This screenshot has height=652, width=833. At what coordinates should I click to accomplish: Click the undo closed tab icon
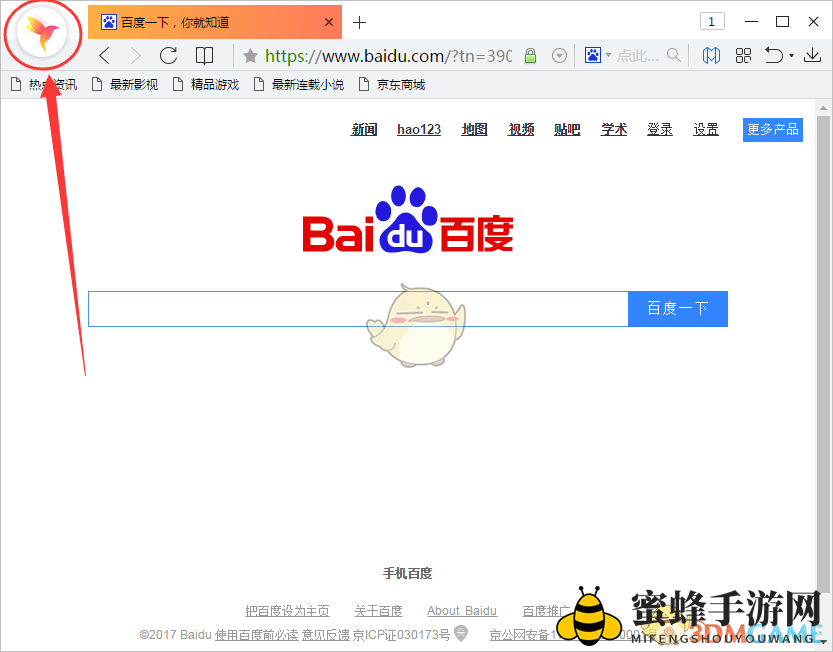(x=774, y=55)
